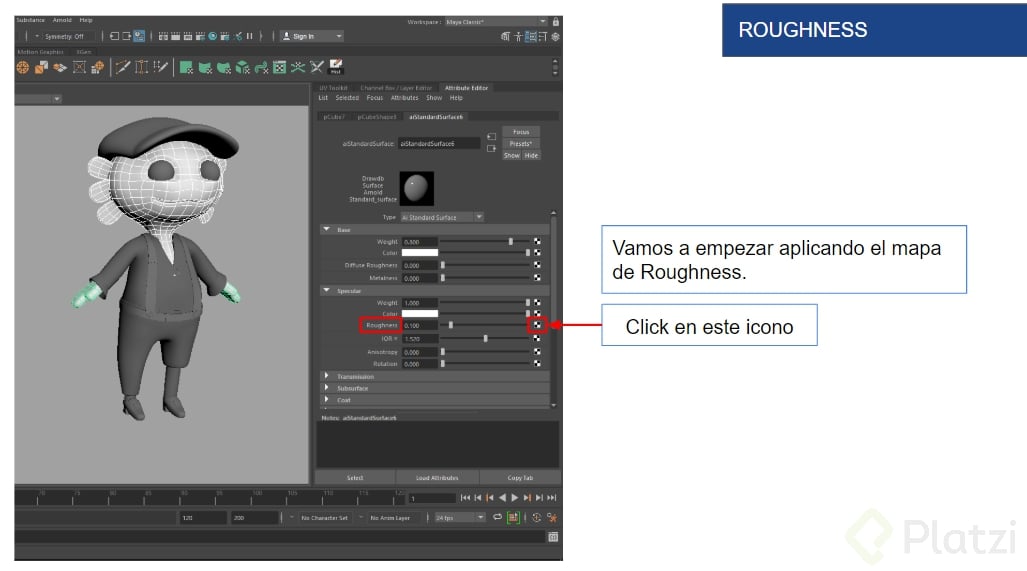This screenshot has width=1027, height=571.
Task: Click the Select button
Action: pyautogui.click(x=355, y=478)
